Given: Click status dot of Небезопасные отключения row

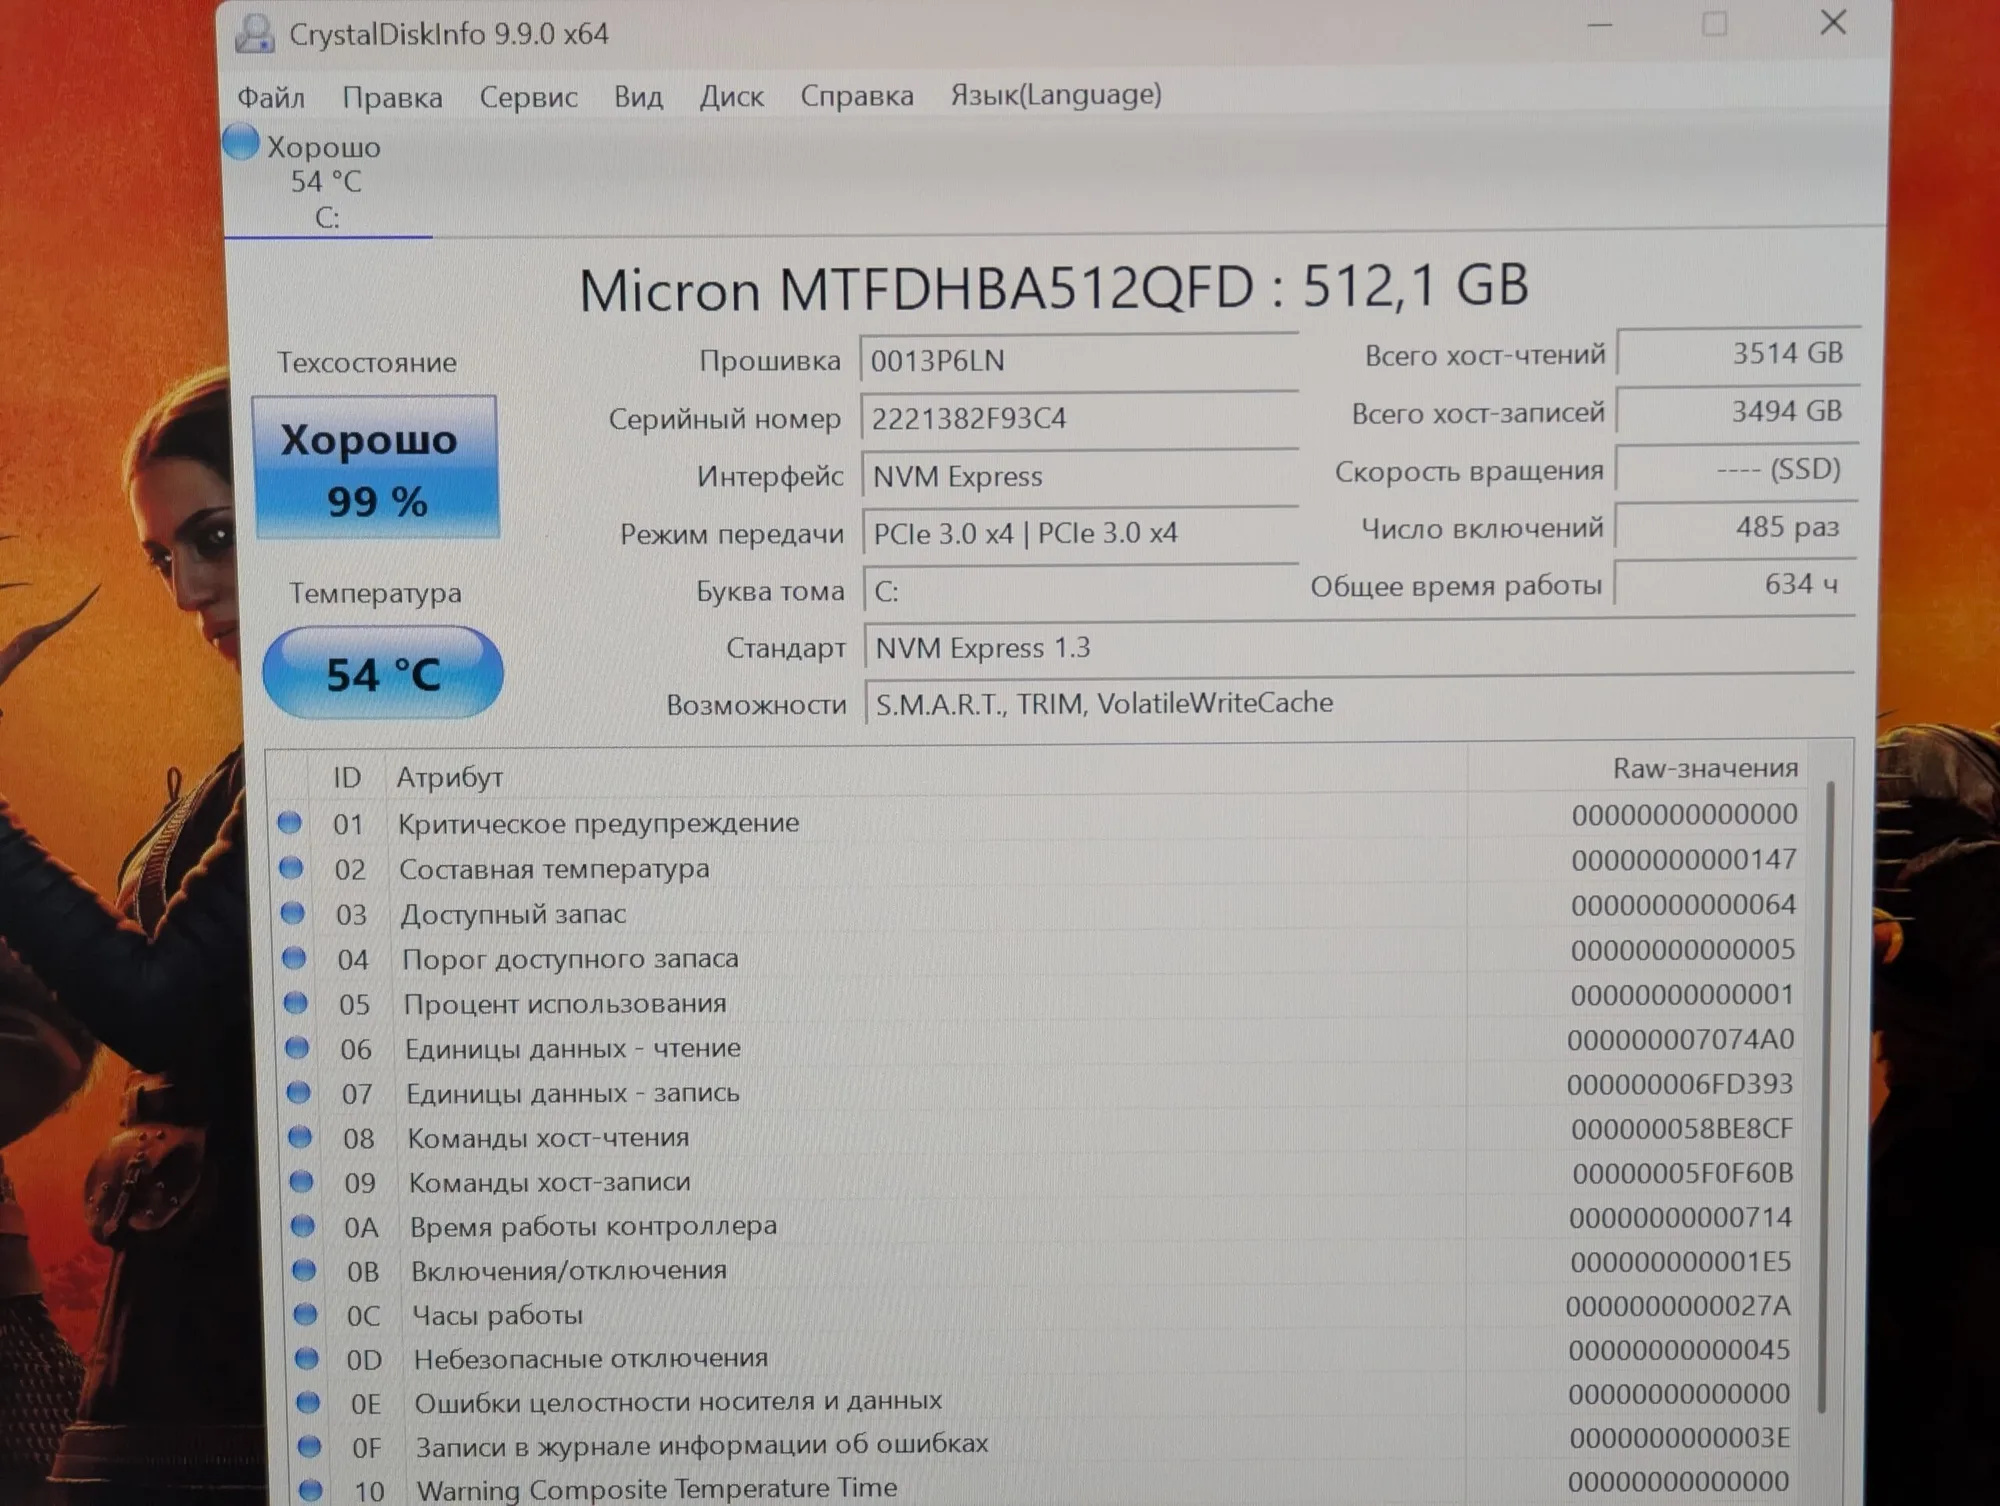Looking at the screenshot, I should pos(307,1358).
